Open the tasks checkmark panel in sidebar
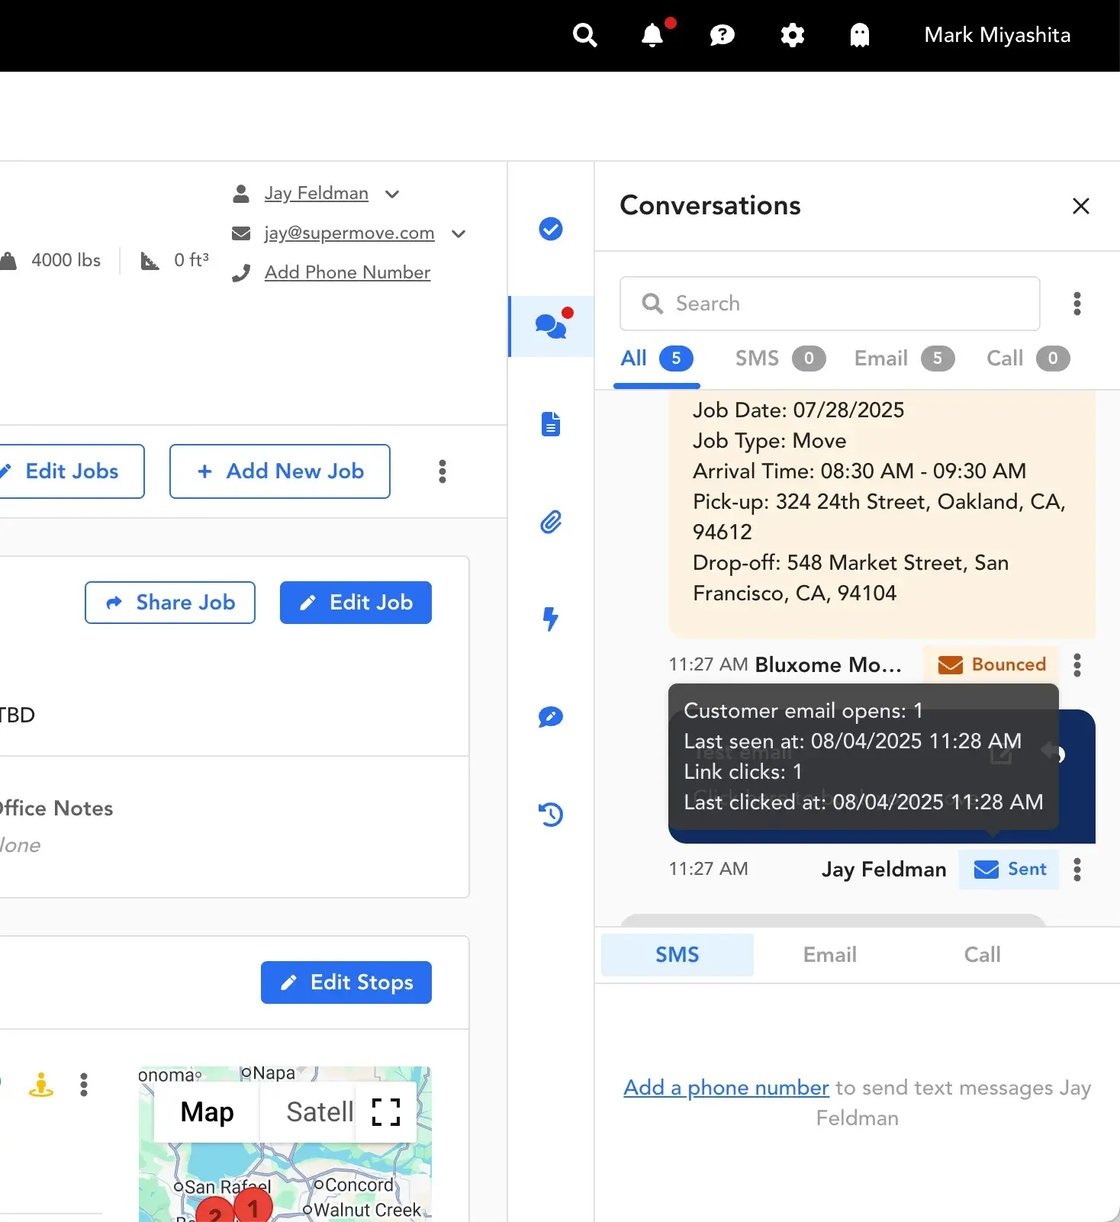 [550, 228]
